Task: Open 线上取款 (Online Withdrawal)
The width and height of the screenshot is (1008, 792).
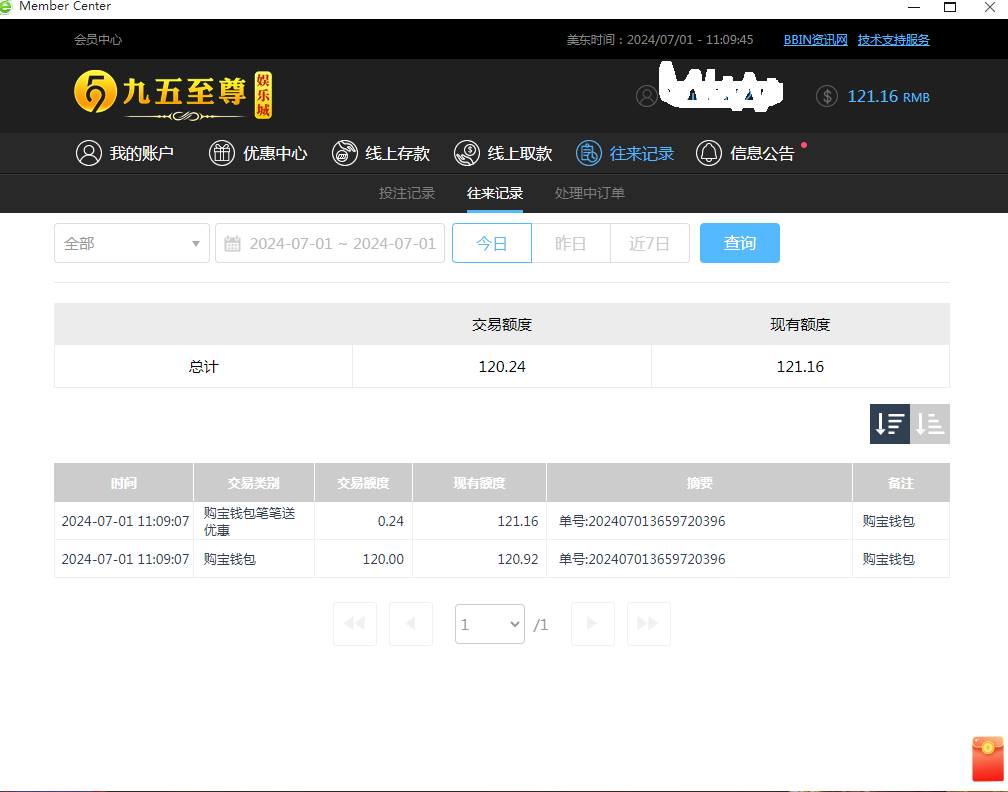Action: coord(504,153)
